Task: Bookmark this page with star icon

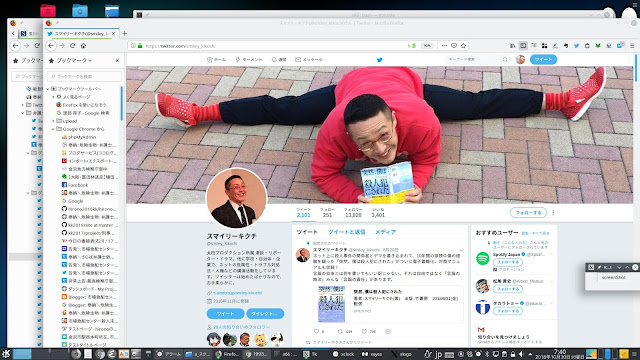Action: (463, 46)
